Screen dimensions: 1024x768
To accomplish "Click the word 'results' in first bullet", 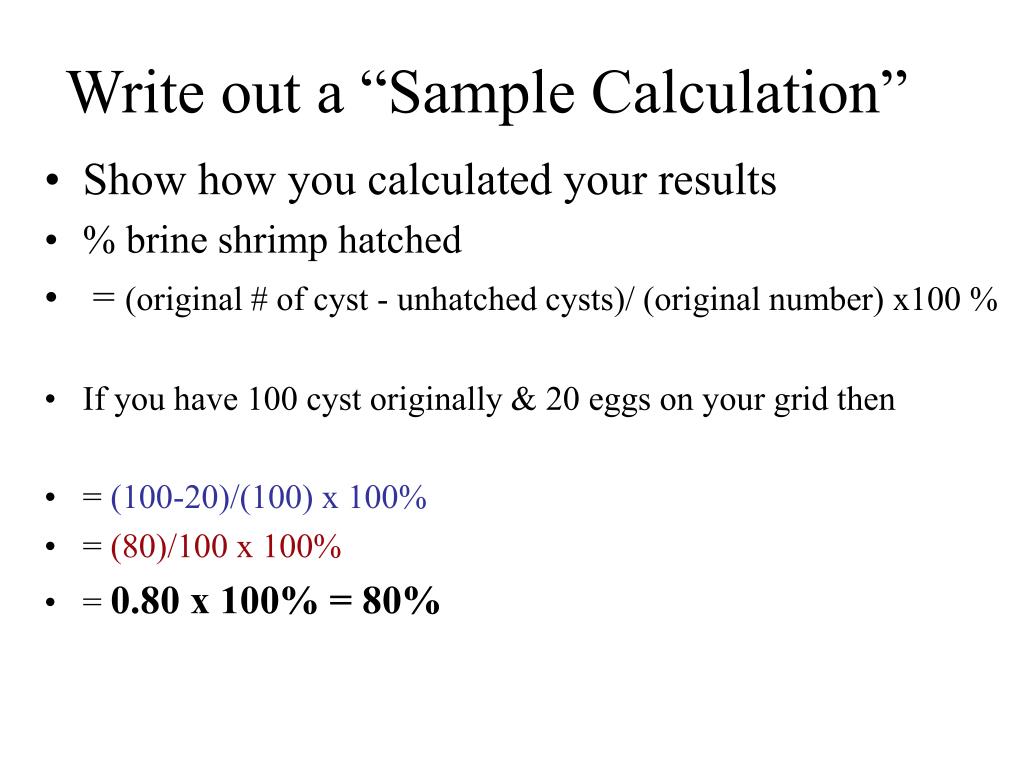I will [717, 181].
